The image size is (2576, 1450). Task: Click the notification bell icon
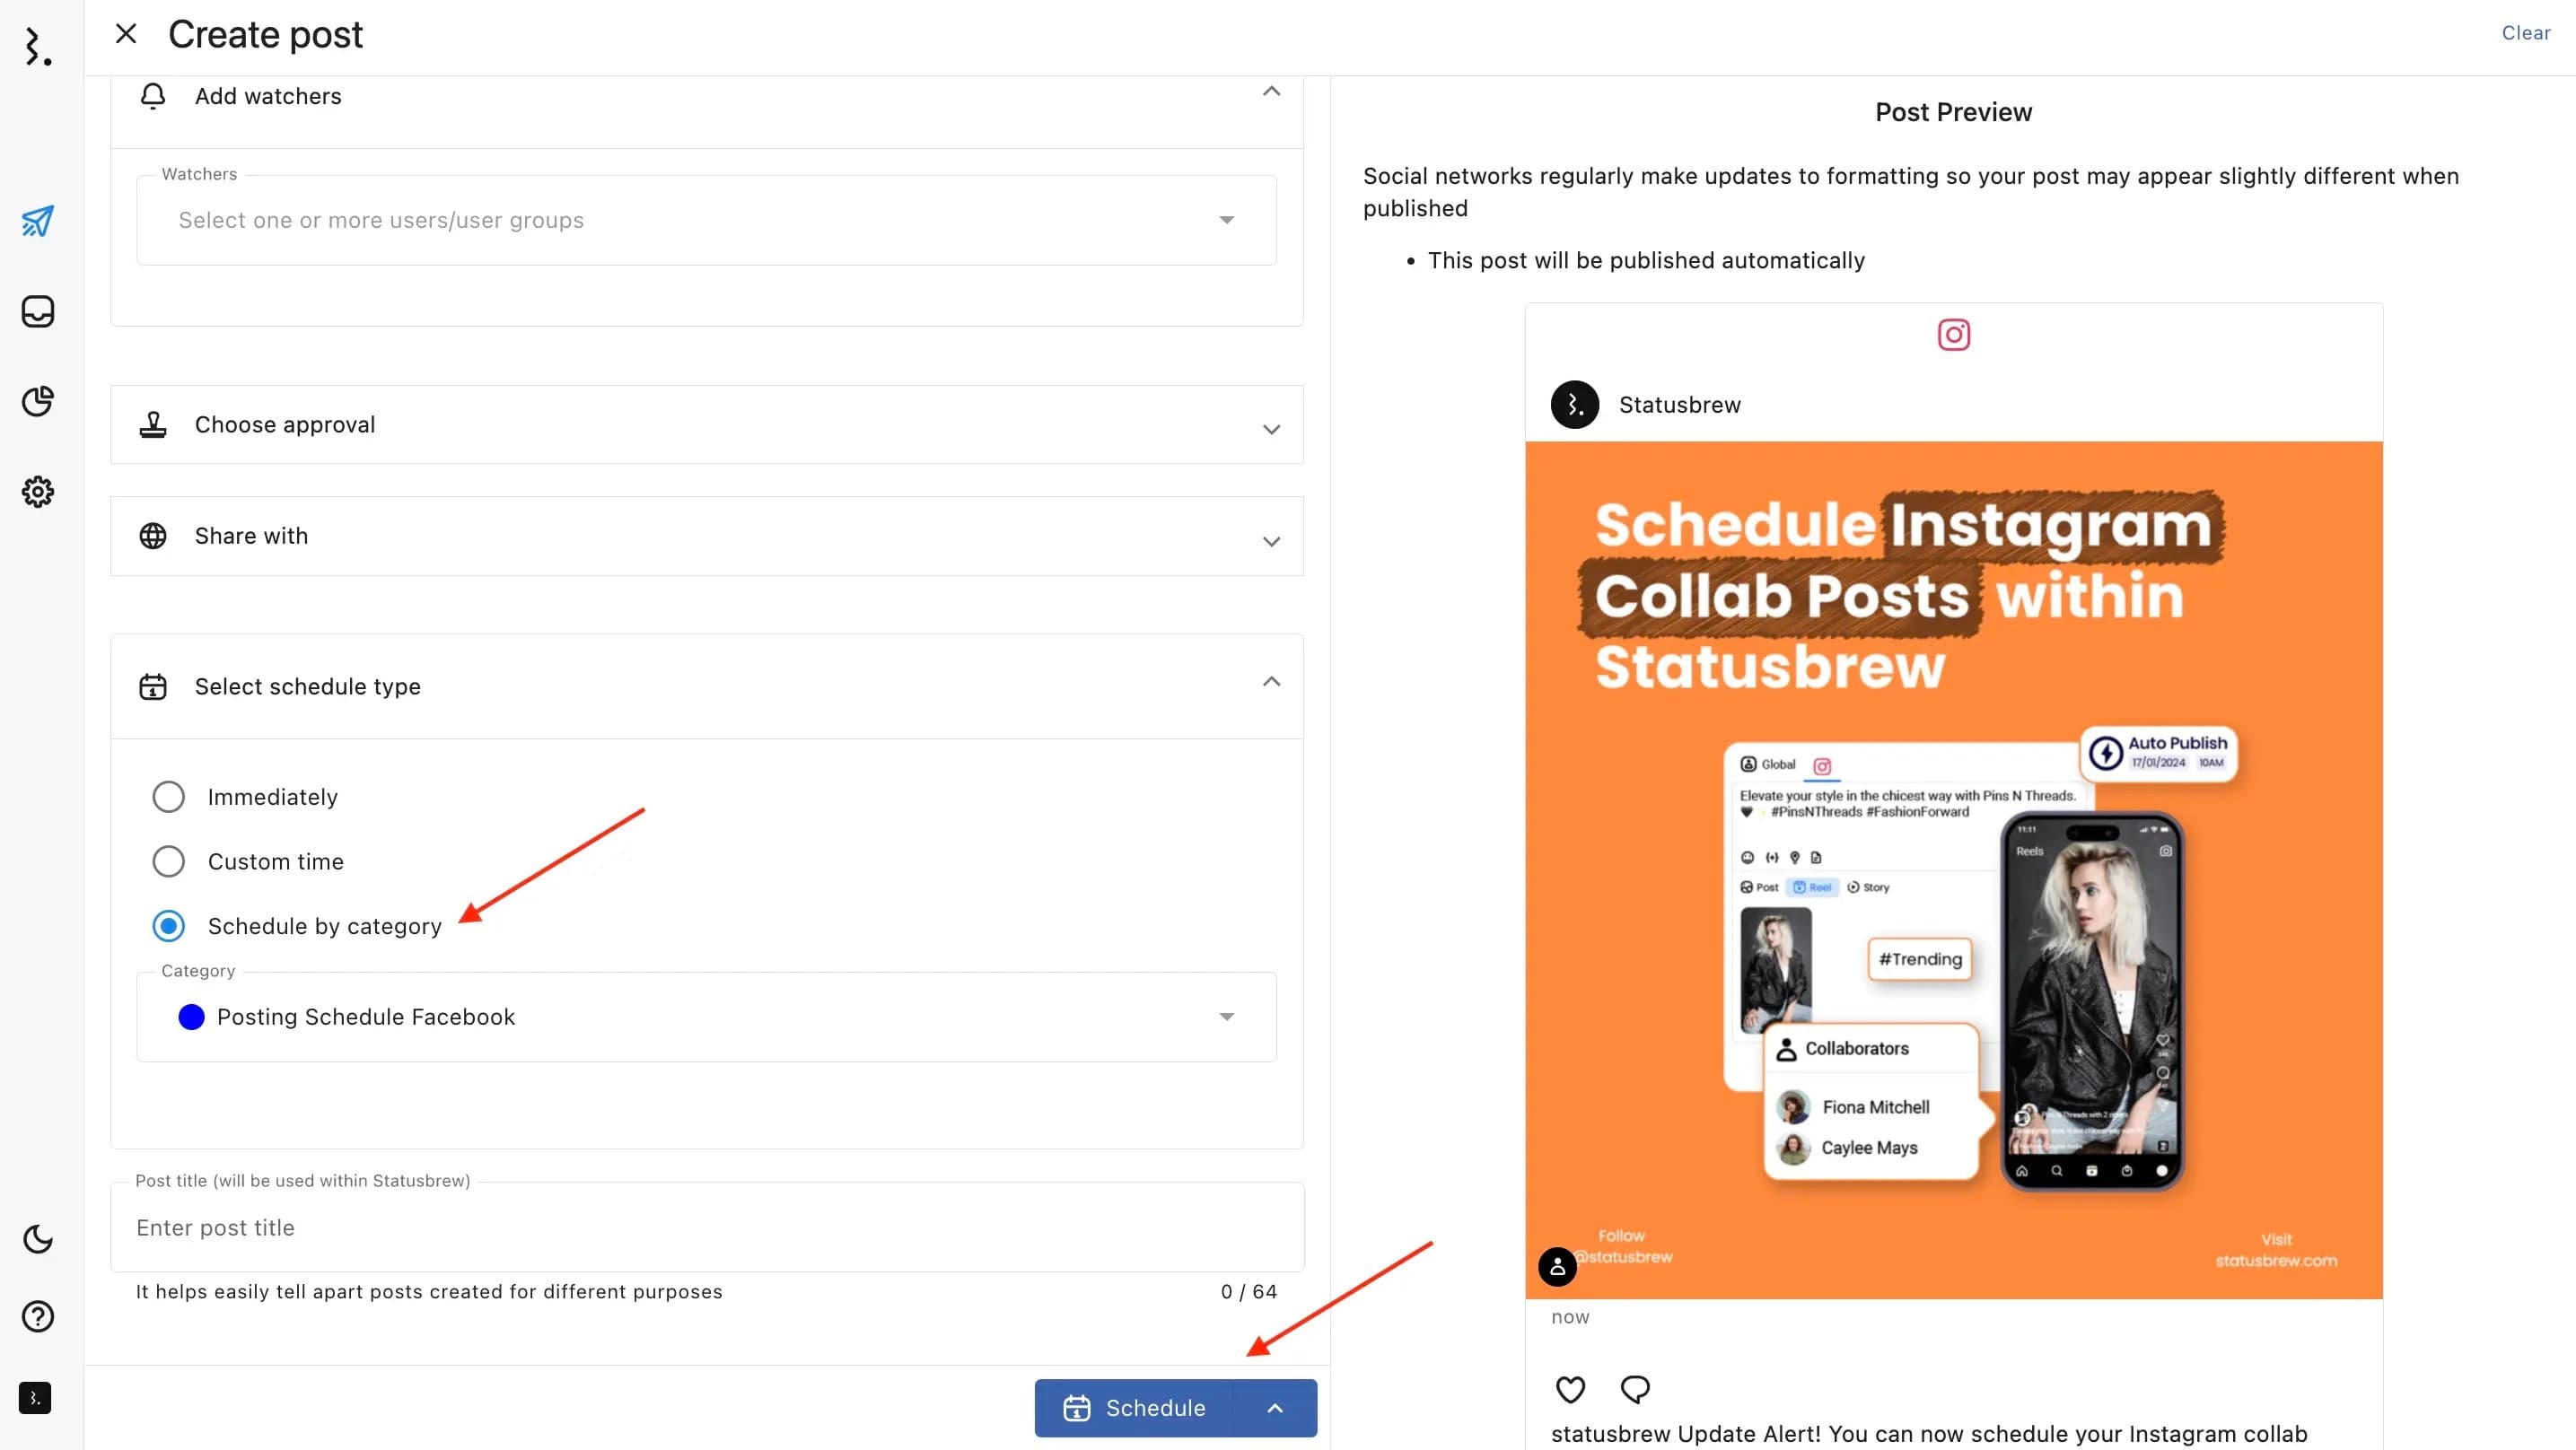pyautogui.click(x=153, y=95)
